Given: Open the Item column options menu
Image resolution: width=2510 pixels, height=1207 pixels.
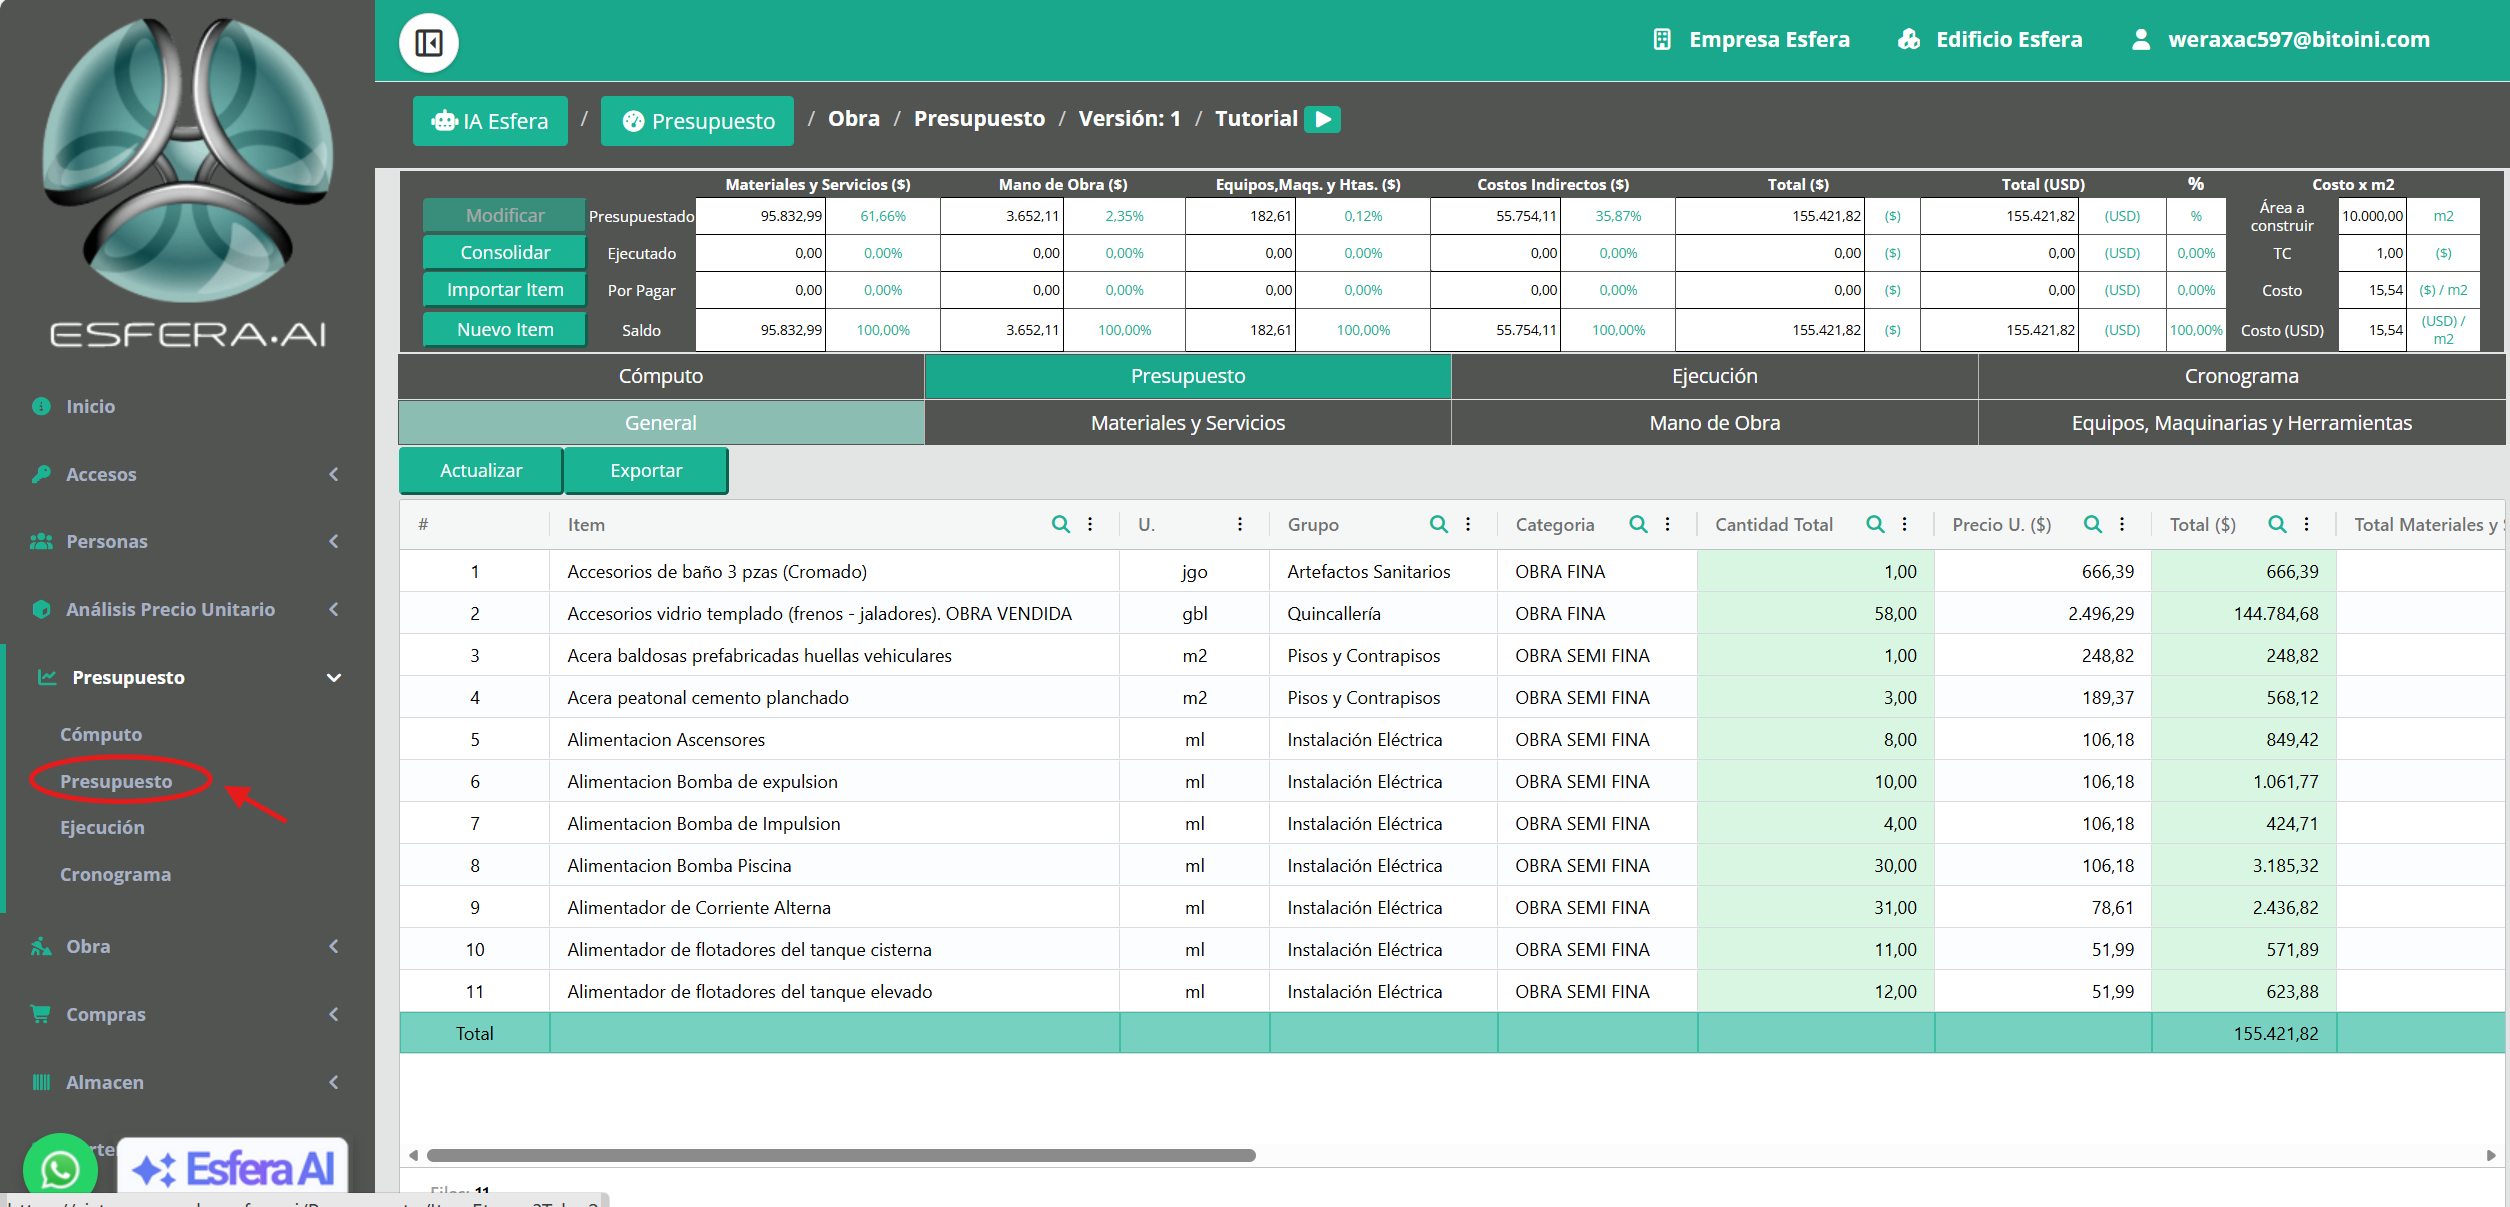Looking at the screenshot, I should (1090, 524).
